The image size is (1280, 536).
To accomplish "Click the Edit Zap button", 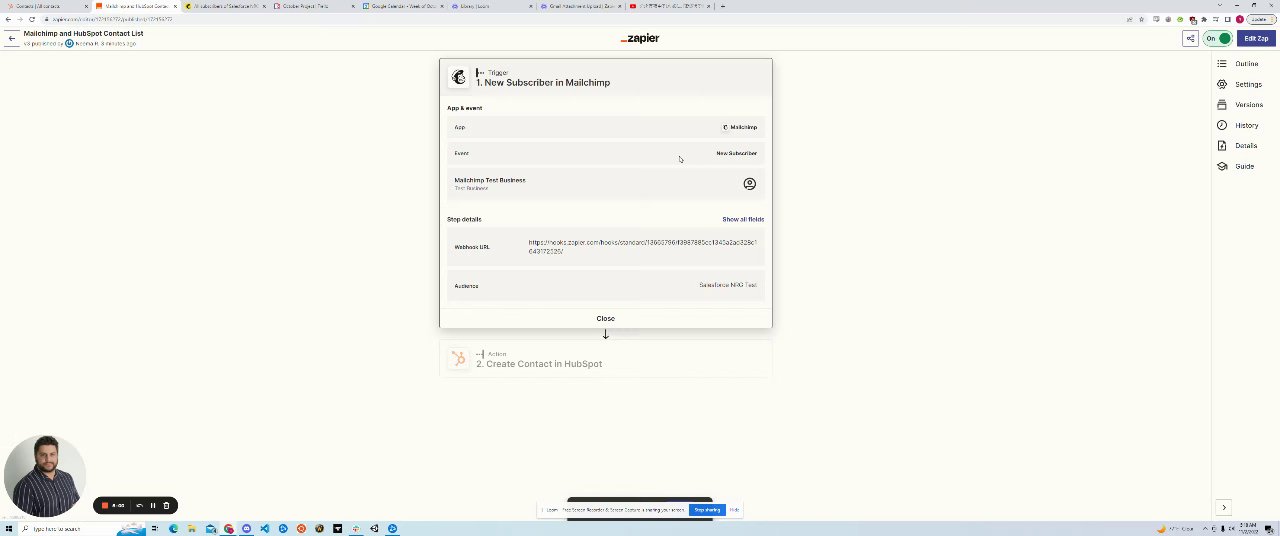I will coord(1256,39).
